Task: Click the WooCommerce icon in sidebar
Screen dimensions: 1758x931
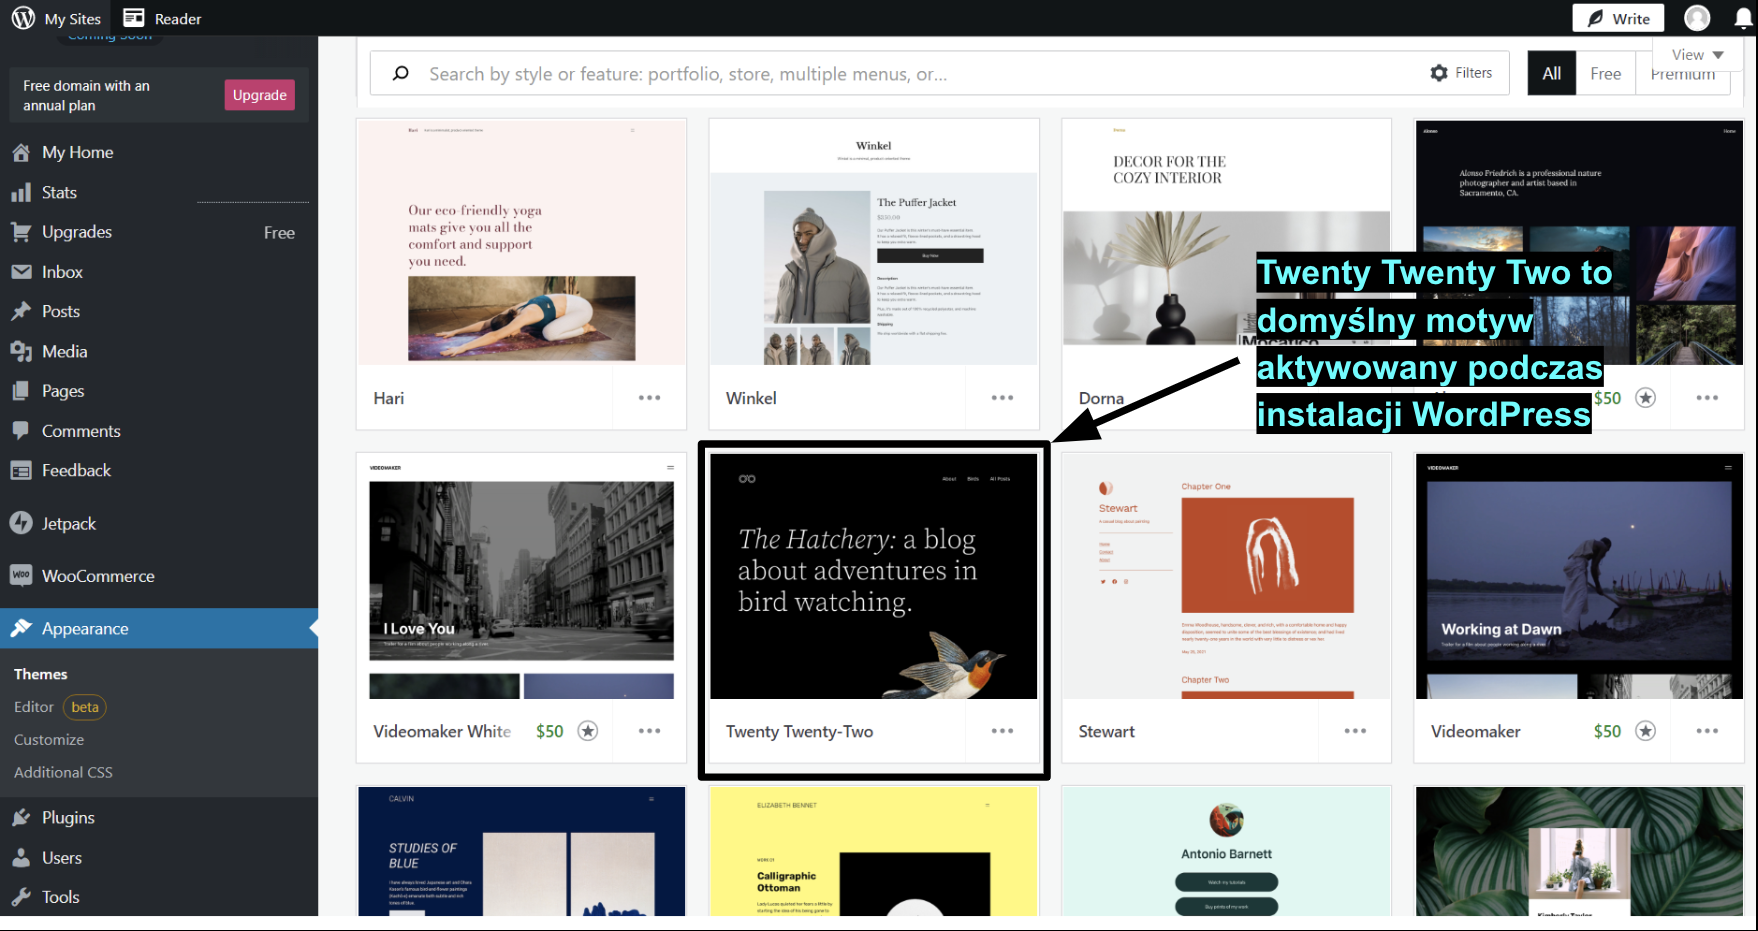Action: [x=21, y=575]
